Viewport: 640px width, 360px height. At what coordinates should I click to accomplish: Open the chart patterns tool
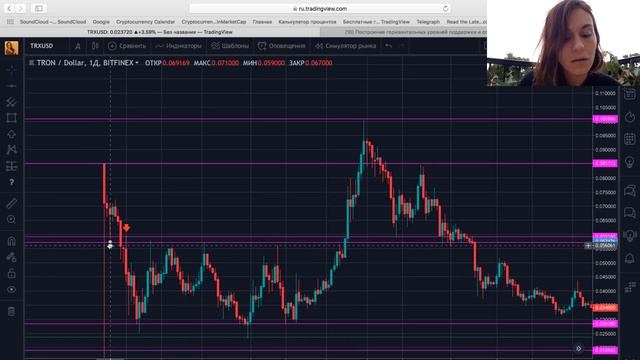(11, 150)
